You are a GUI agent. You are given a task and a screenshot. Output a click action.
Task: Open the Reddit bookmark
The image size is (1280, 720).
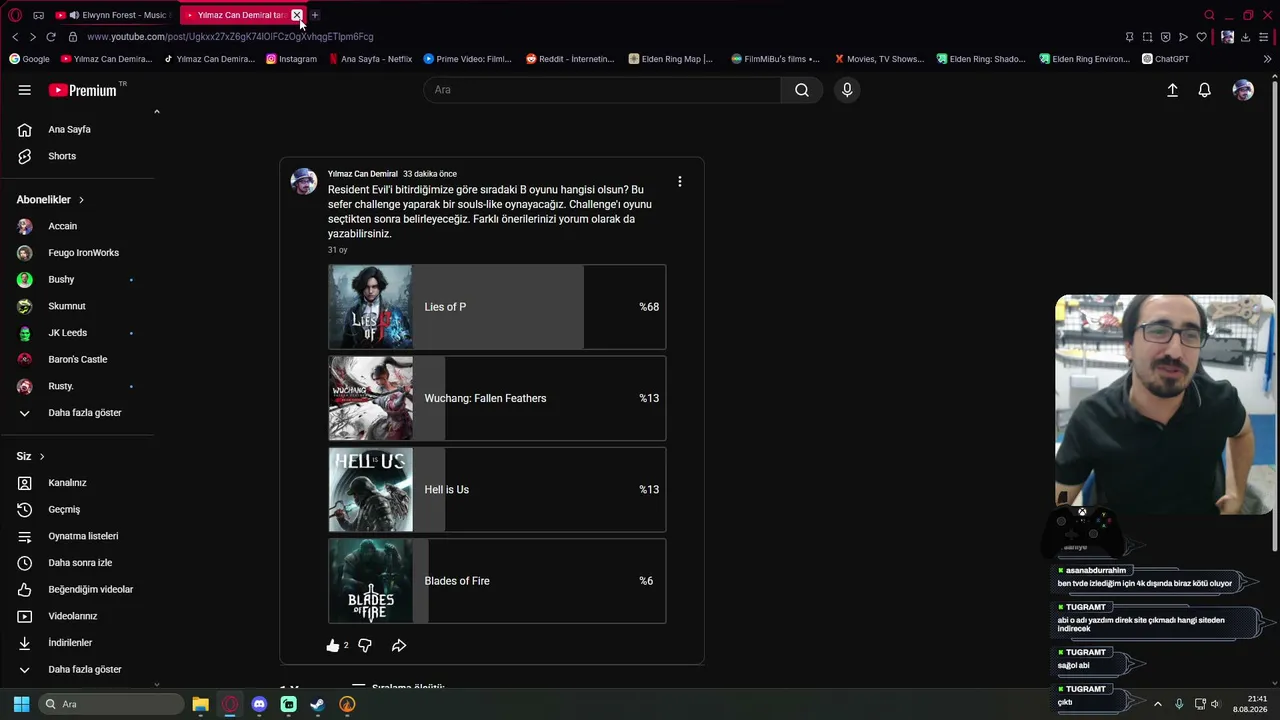coord(570,59)
